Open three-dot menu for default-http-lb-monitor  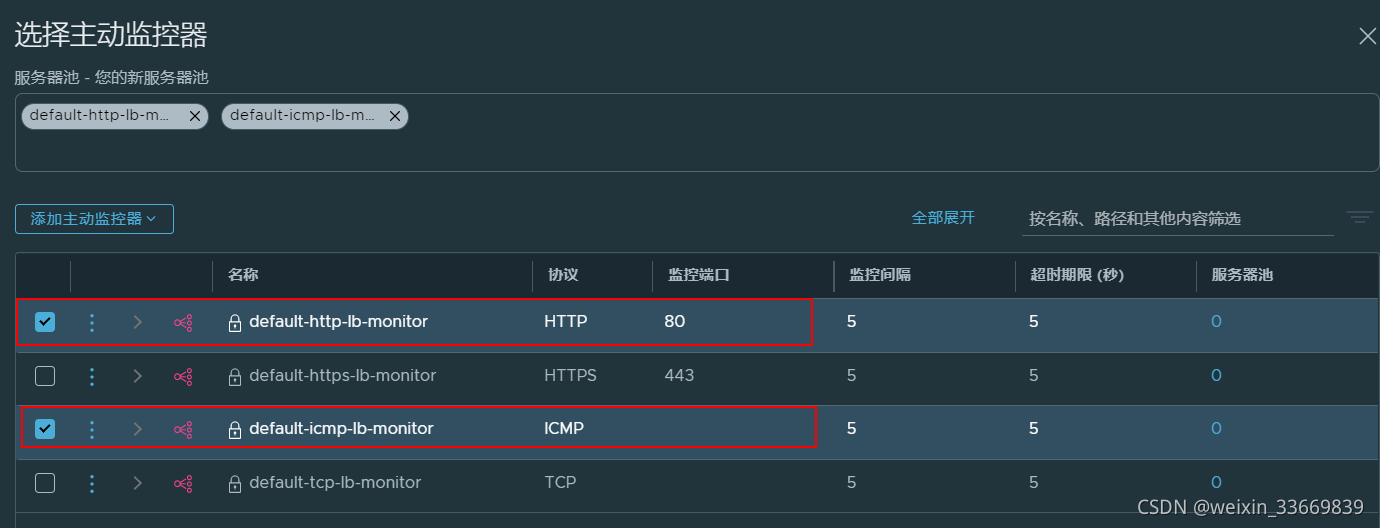(x=92, y=322)
